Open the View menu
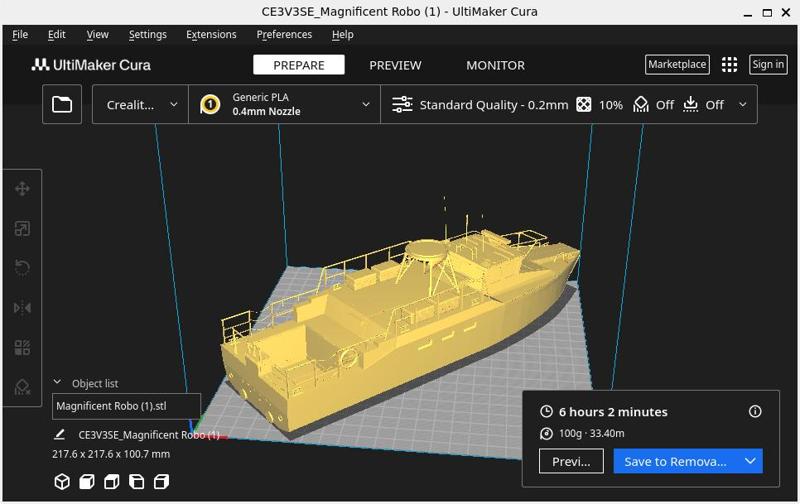The image size is (800, 504). tap(97, 35)
